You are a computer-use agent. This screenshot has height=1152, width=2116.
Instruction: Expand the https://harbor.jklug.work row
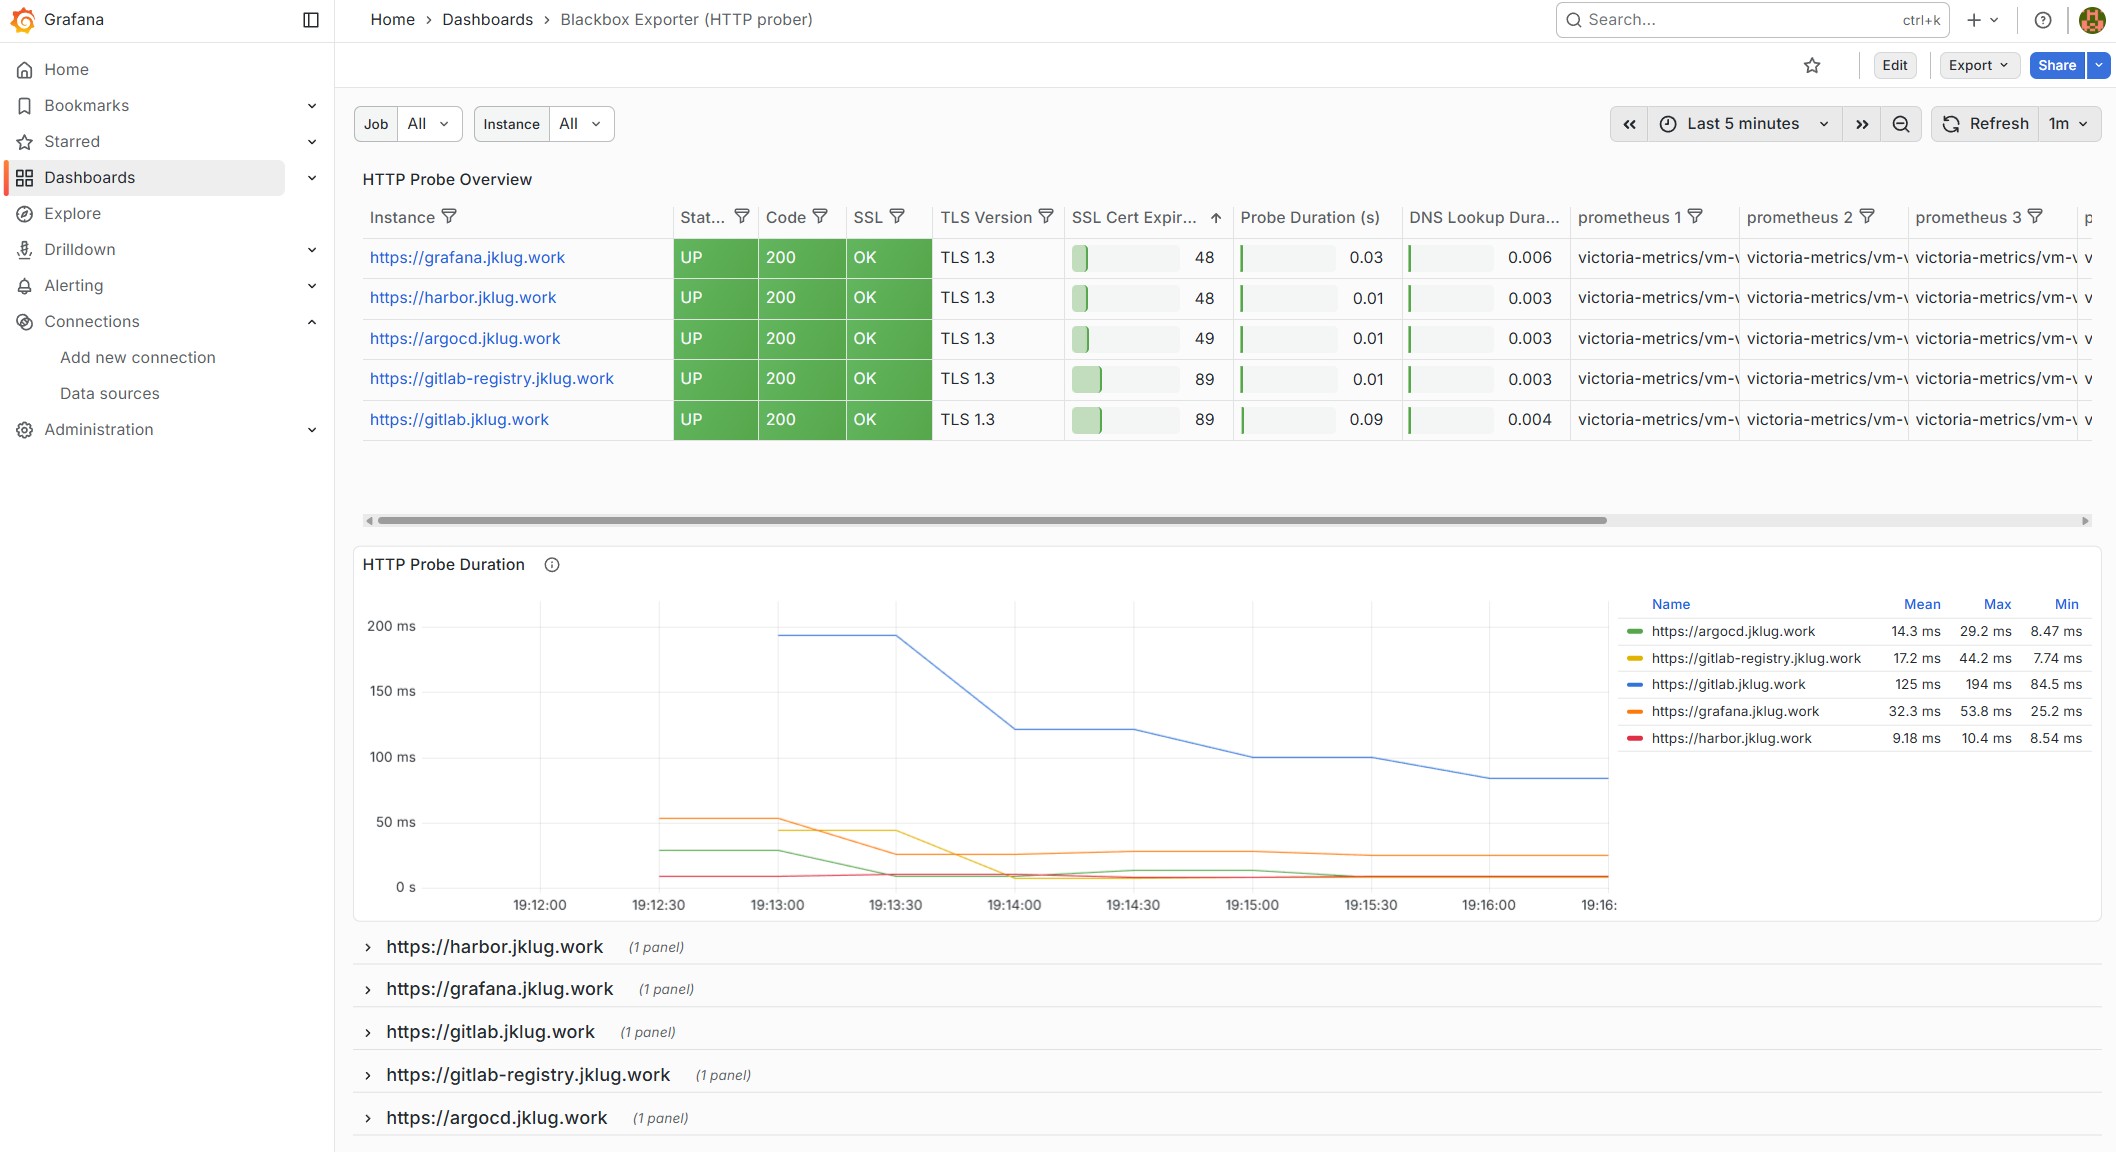[x=494, y=947]
